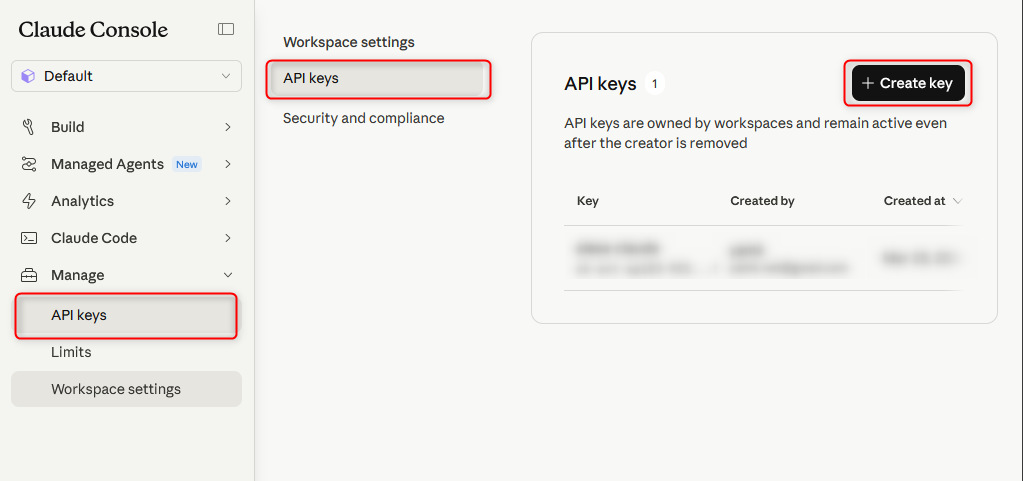
Task: Select the API keys settings tab
Action: (x=378, y=79)
